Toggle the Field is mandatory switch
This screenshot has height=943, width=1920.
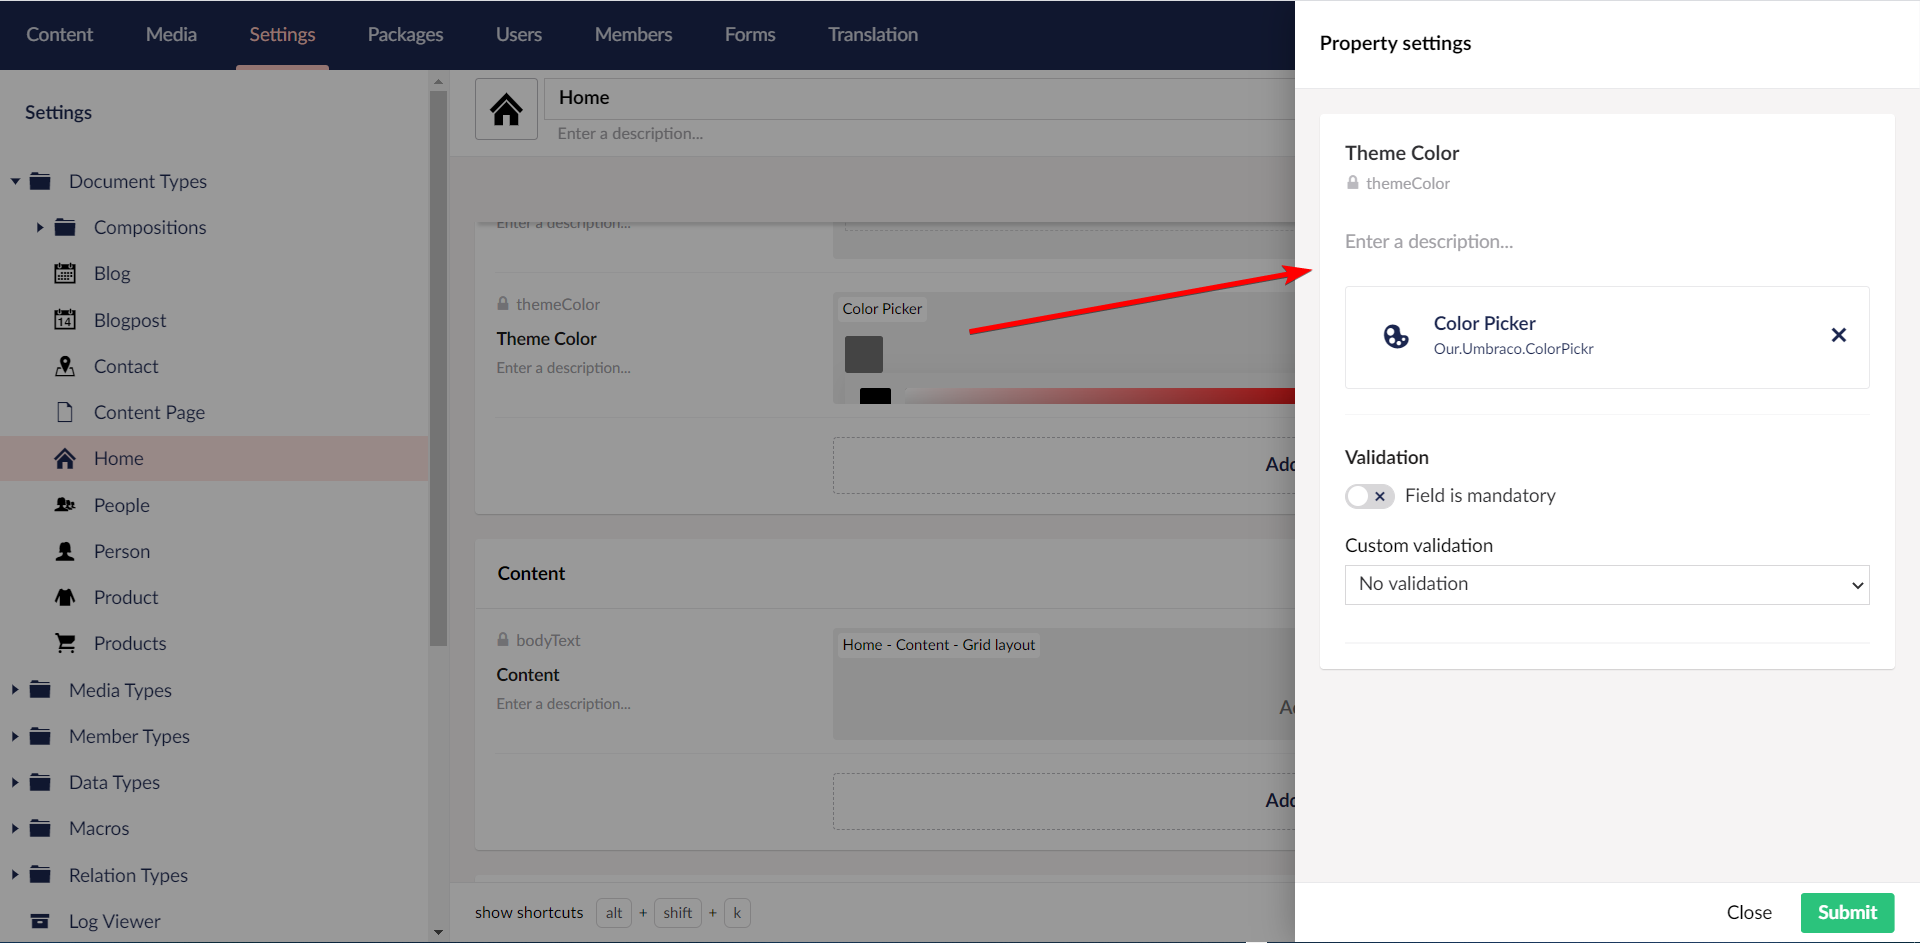(1369, 496)
